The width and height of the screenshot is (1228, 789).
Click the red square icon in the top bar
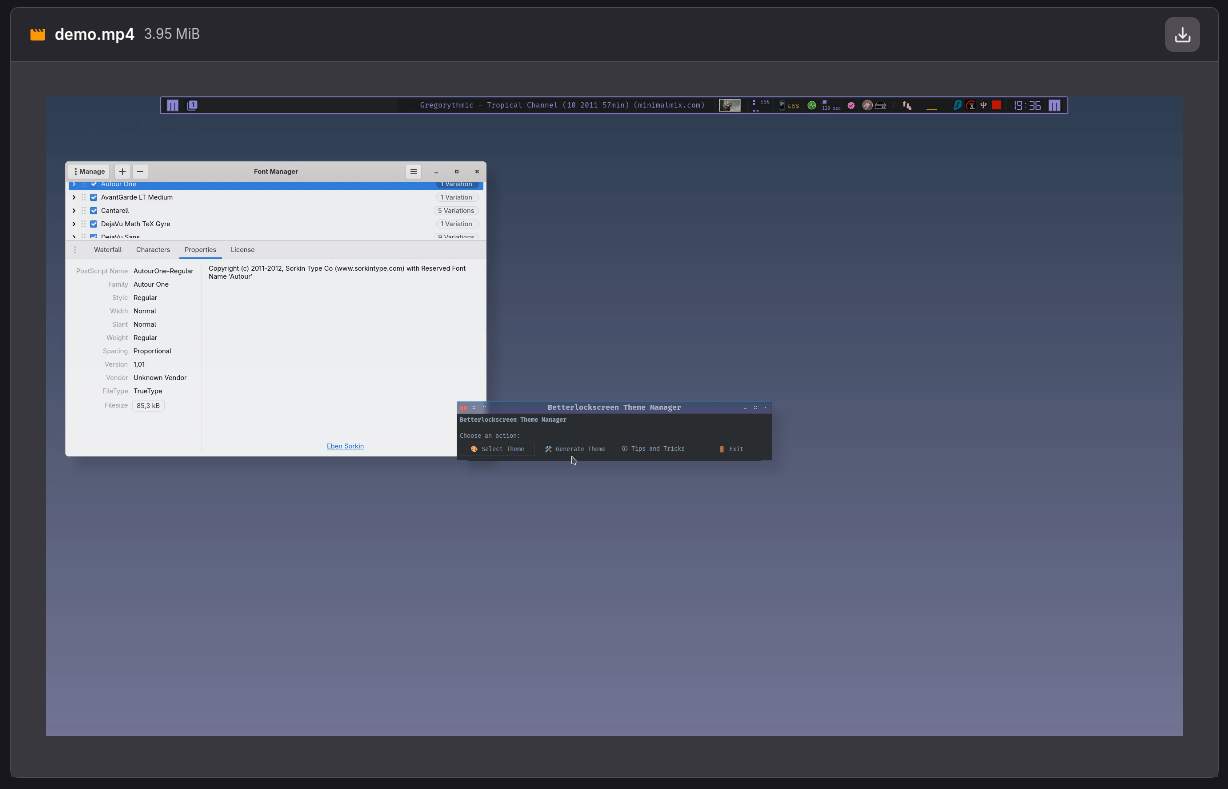pyautogui.click(x=996, y=105)
